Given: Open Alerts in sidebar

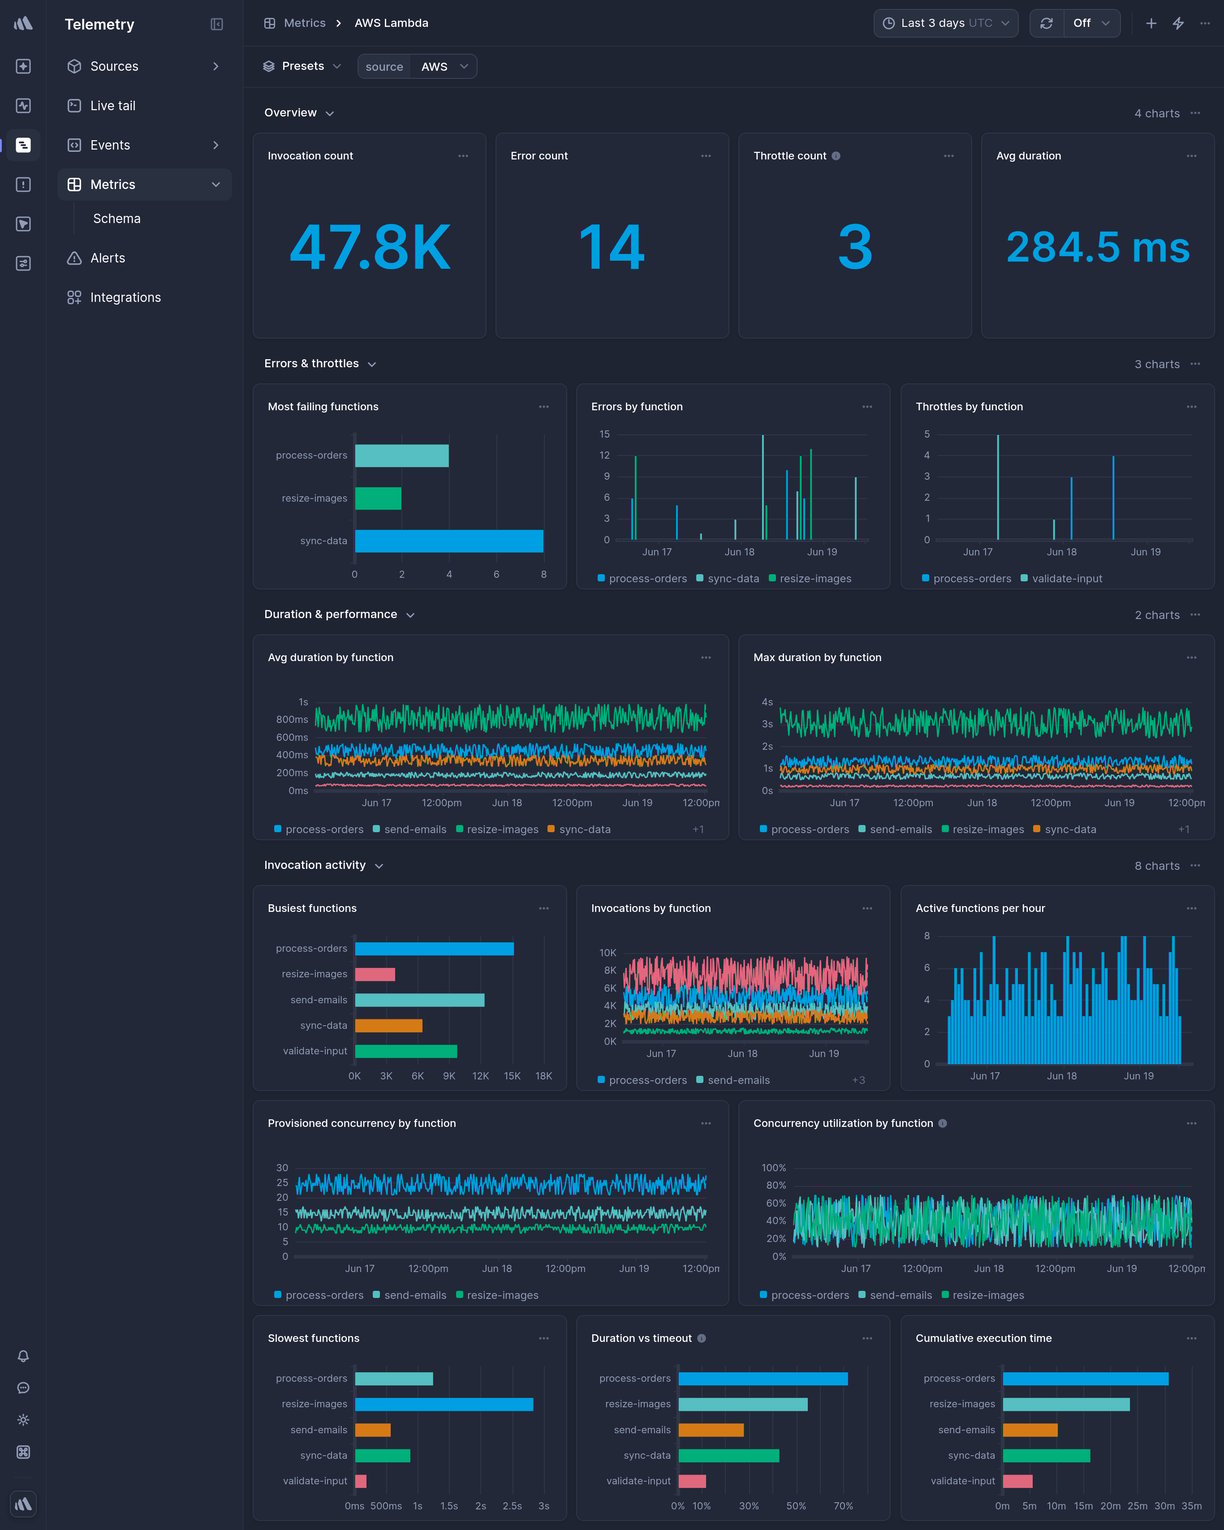Looking at the screenshot, I should (x=144, y=258).
